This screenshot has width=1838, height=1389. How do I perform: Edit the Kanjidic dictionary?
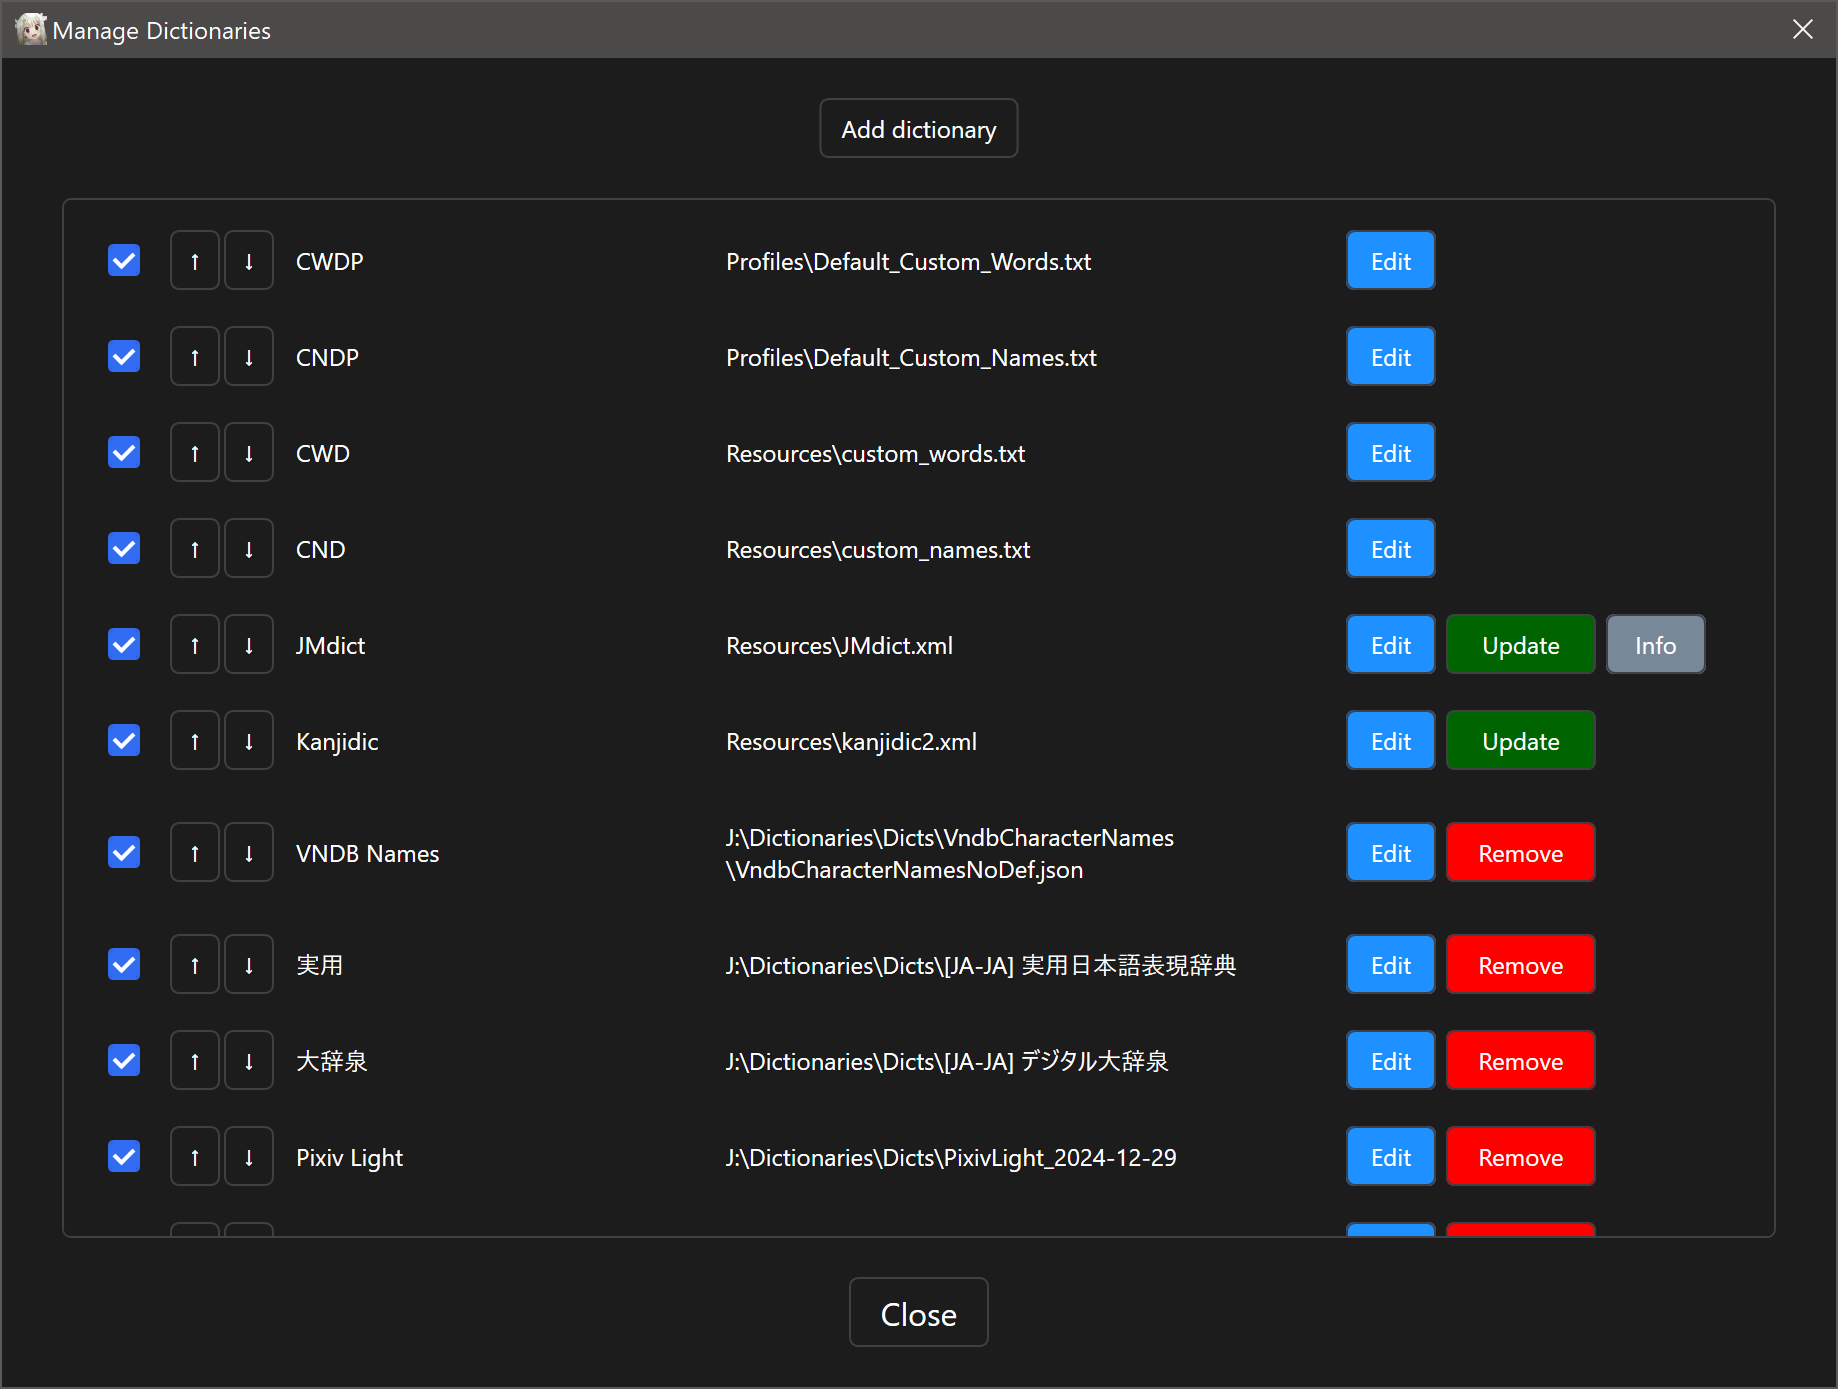click(1391, 741)
